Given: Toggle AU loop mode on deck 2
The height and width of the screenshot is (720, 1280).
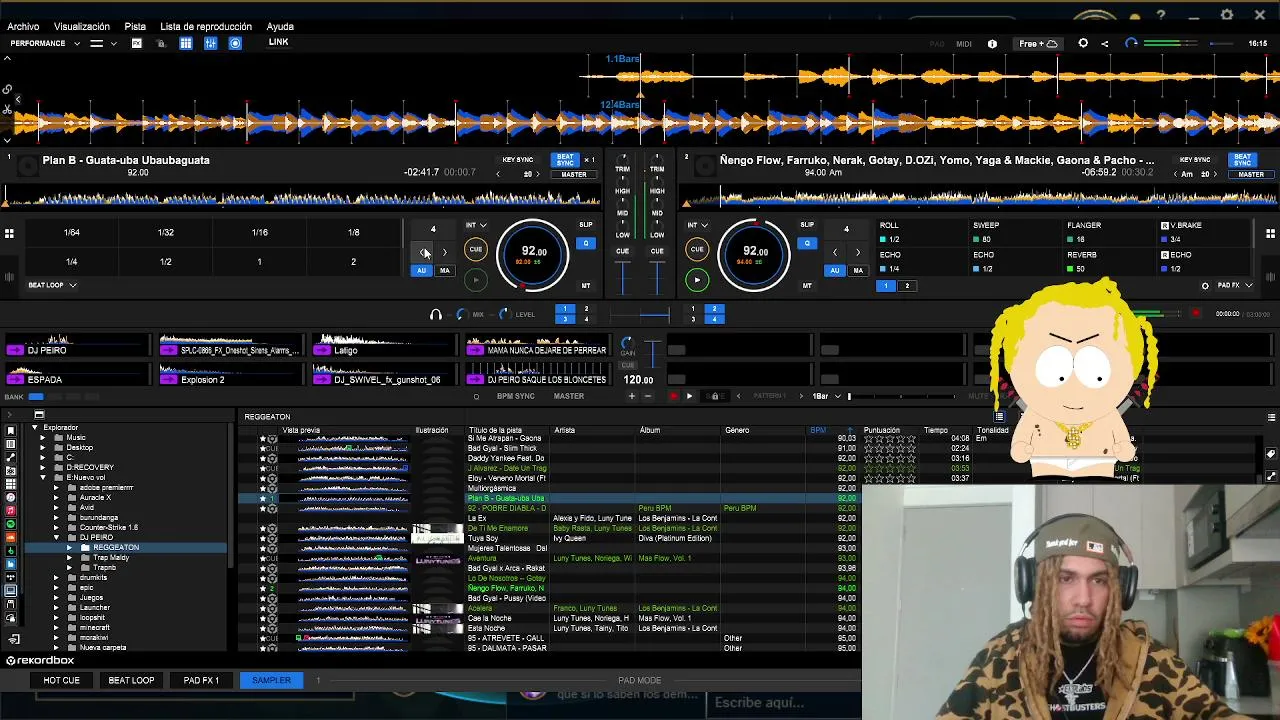Looking at the screenshot, I should pyautogui.click(x=835, y=271).
